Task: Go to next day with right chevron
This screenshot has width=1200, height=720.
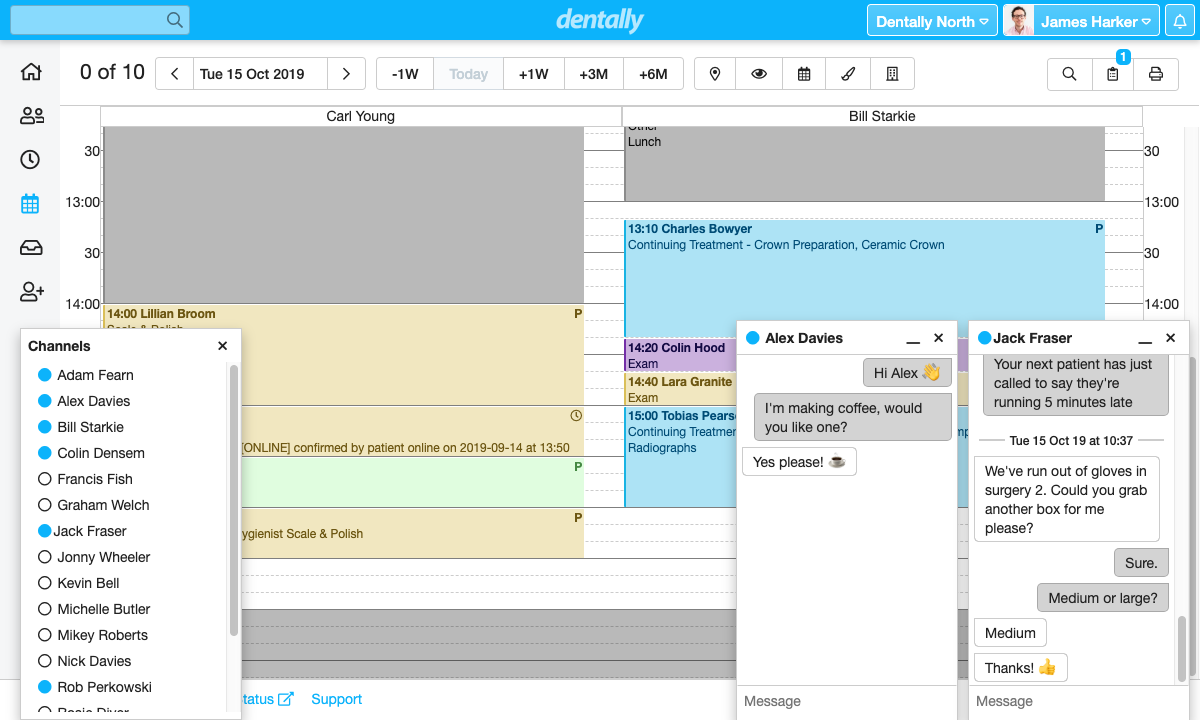Action: pos(346,74)
